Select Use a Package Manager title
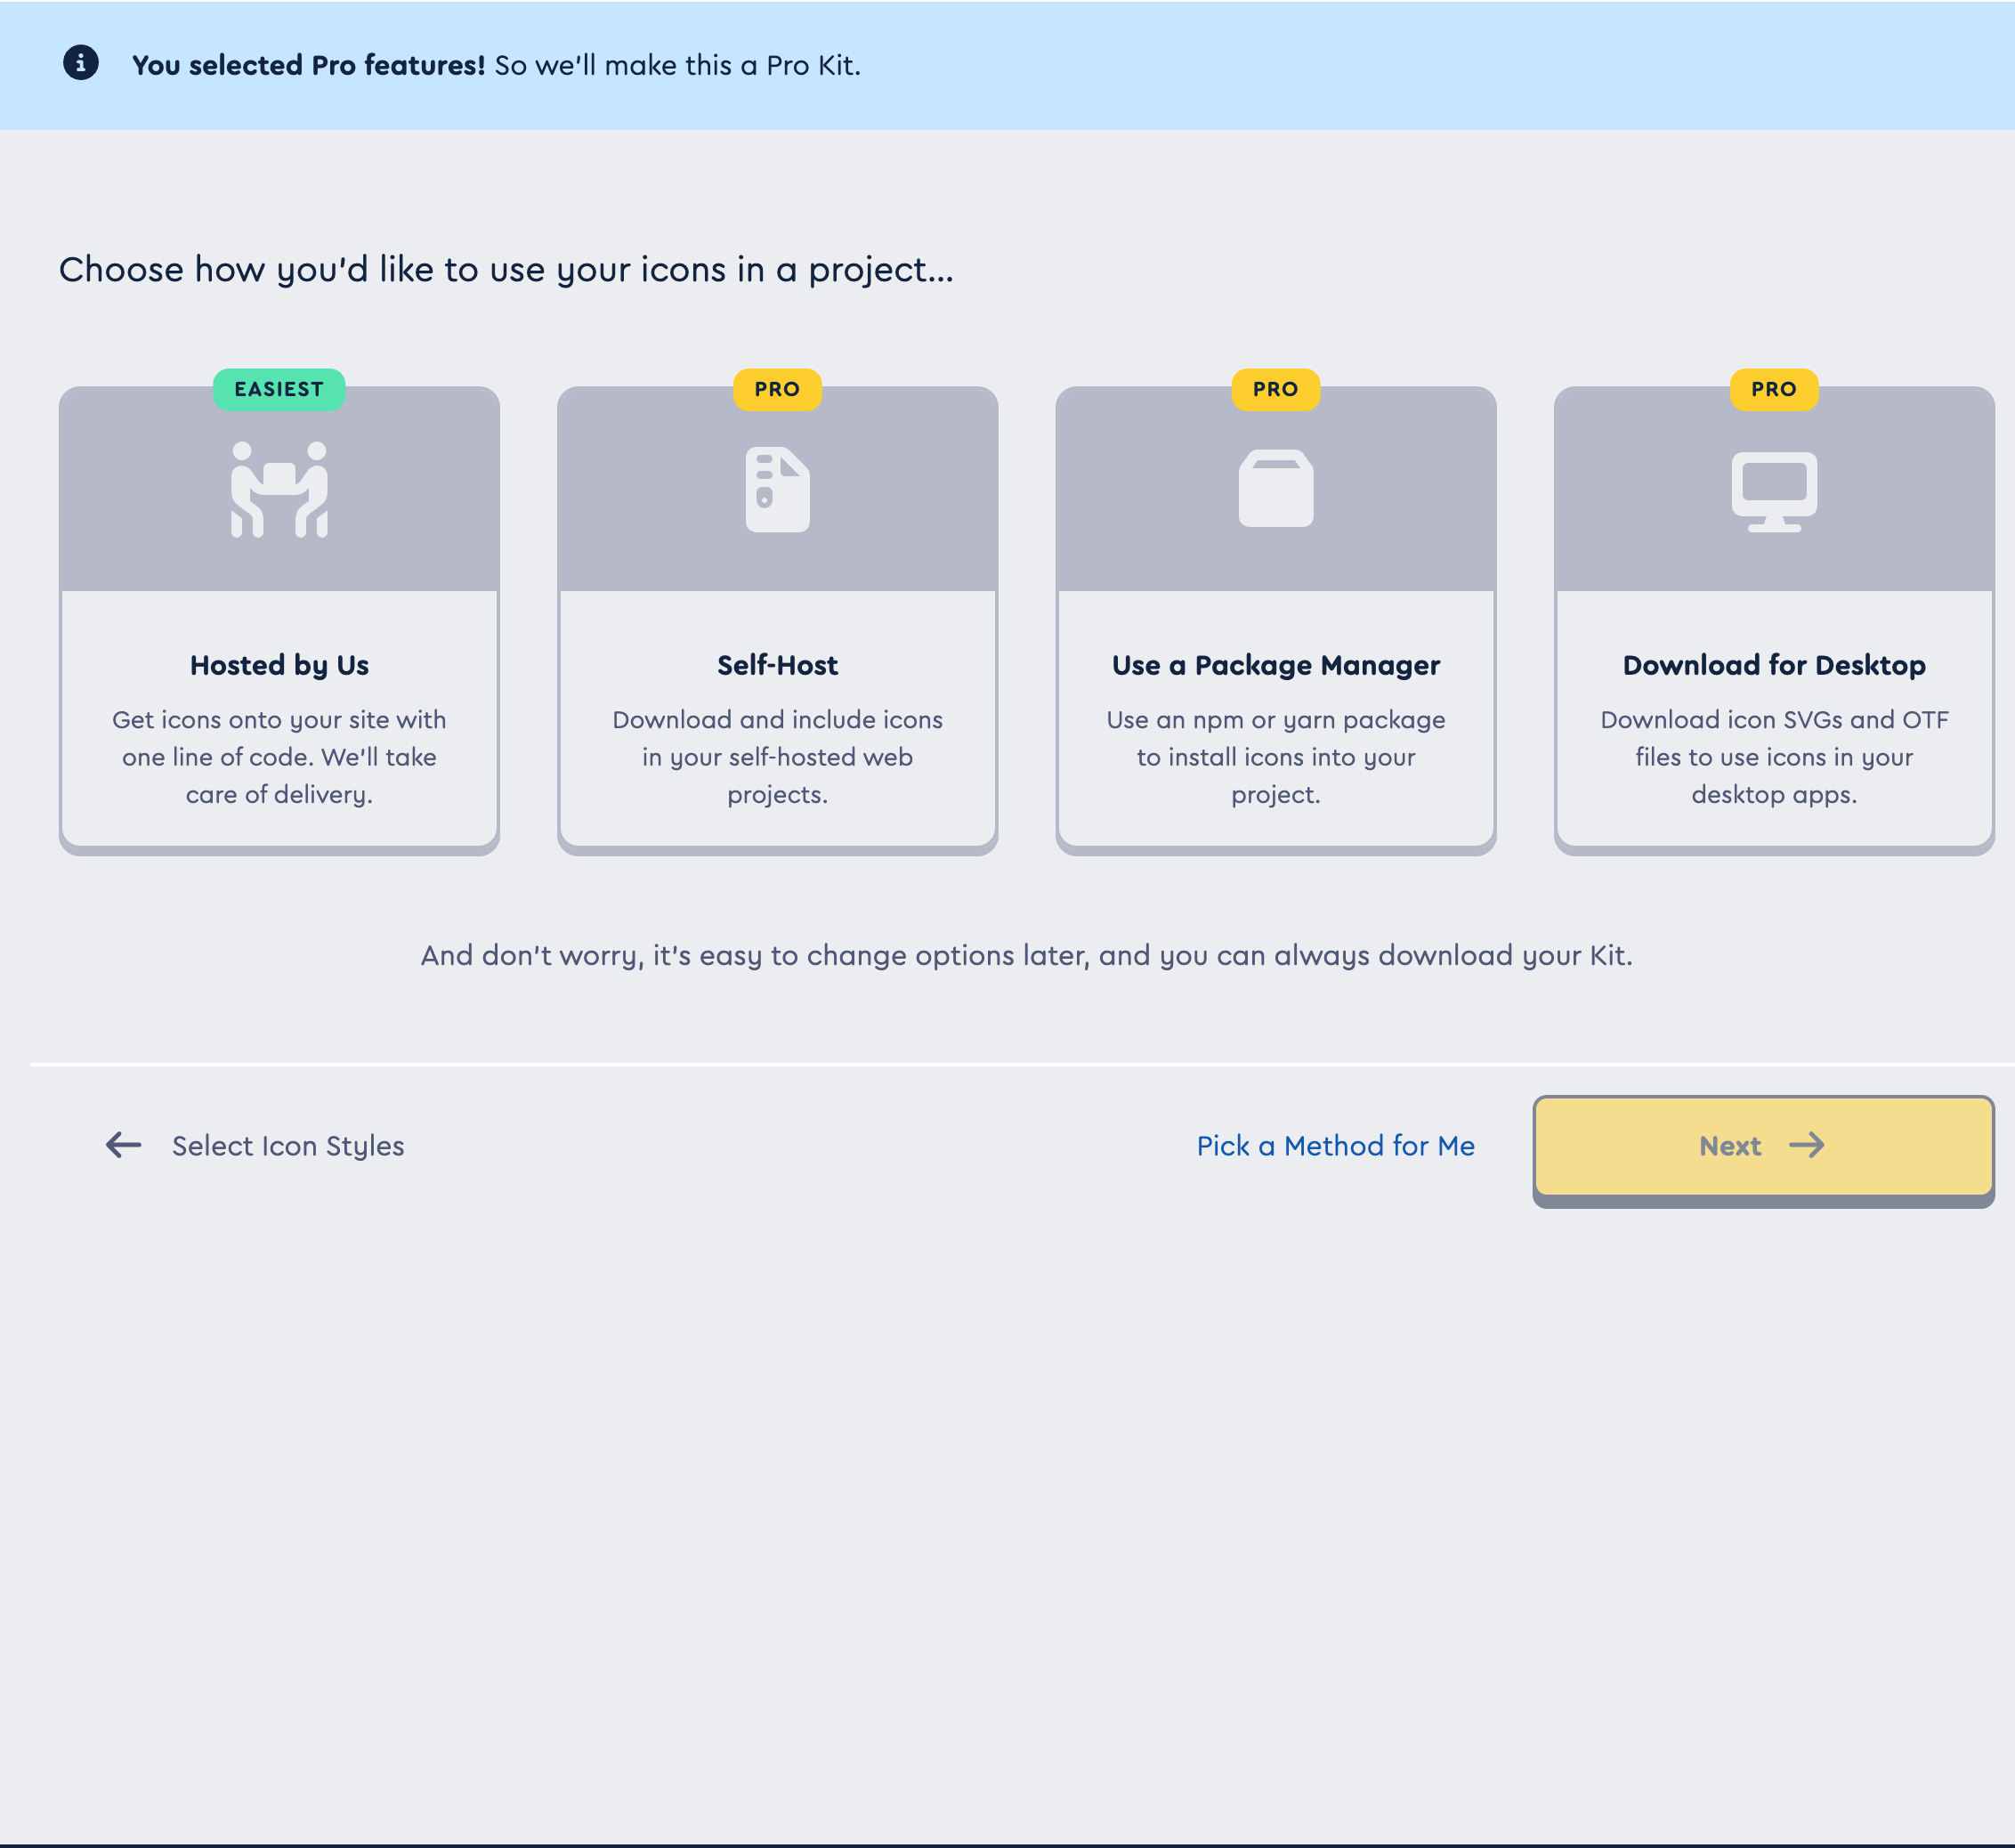Viewport: 2015px width, 1848px height. [1275, 665]
